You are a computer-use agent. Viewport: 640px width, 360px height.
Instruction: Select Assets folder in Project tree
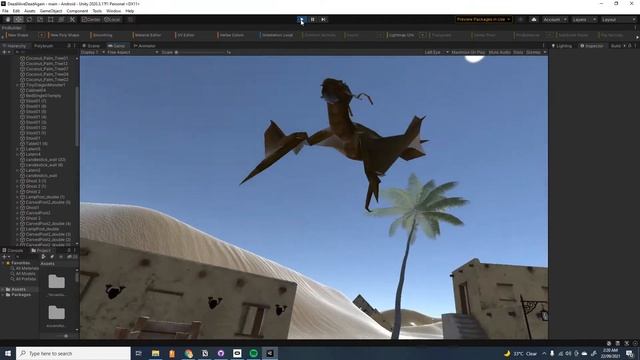click(x=18, y=289)
